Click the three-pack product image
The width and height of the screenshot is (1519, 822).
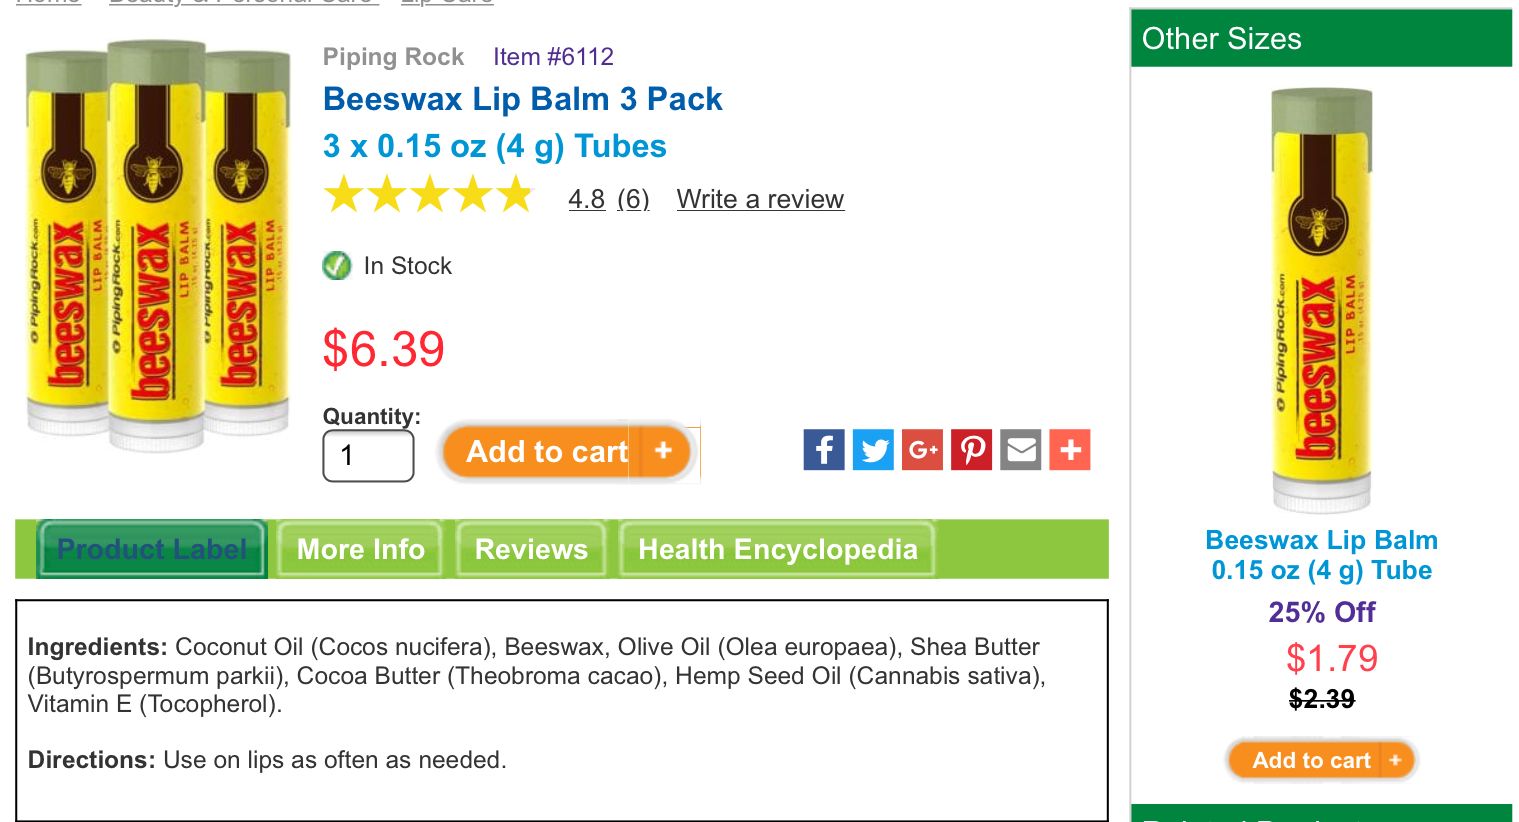pos(157,245)
